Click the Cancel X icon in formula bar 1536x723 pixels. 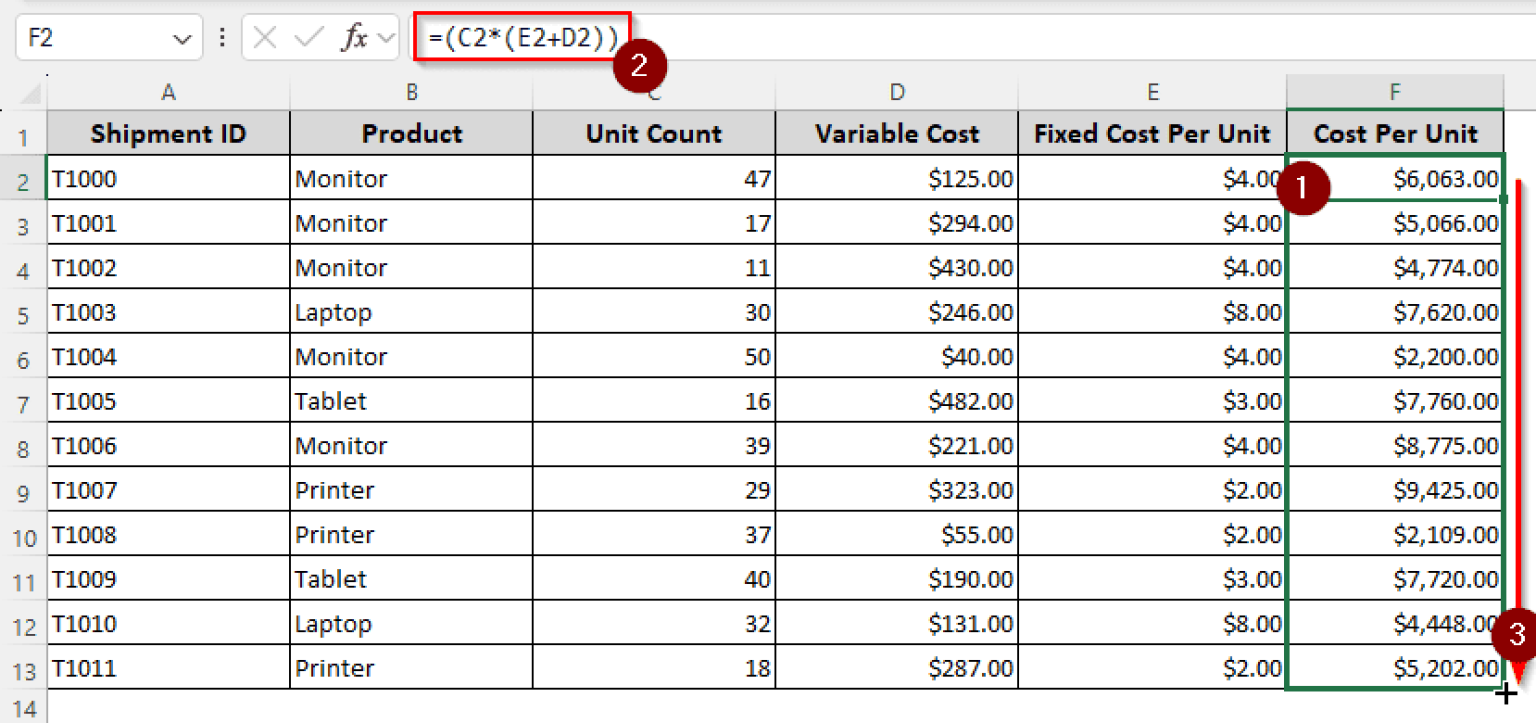click(x=265, y=39)
